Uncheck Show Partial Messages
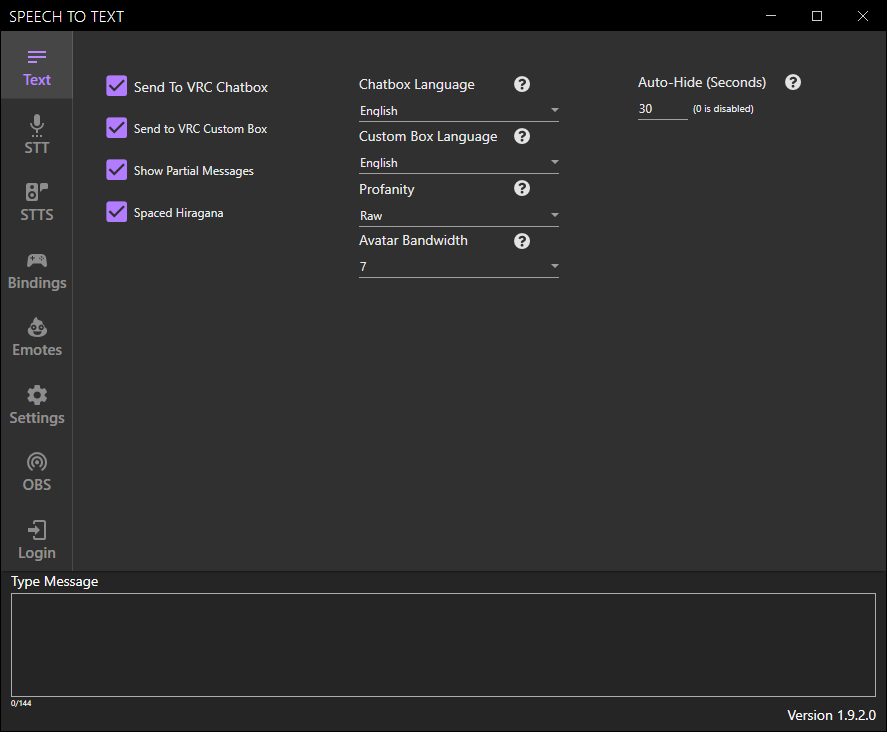 point(117,170)
